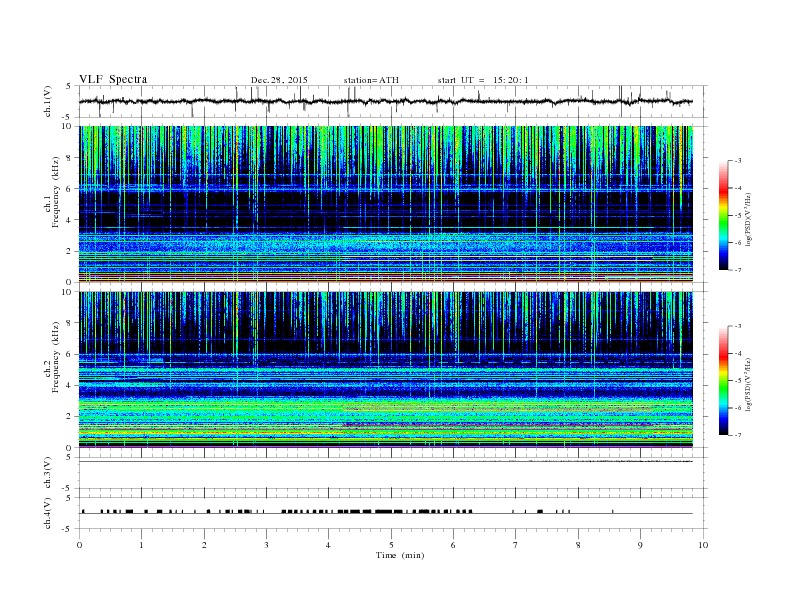Click the "VLF Spectra" plot title
Image resolution: width=792 pixels, height=612 pixels.
point(113,79)
